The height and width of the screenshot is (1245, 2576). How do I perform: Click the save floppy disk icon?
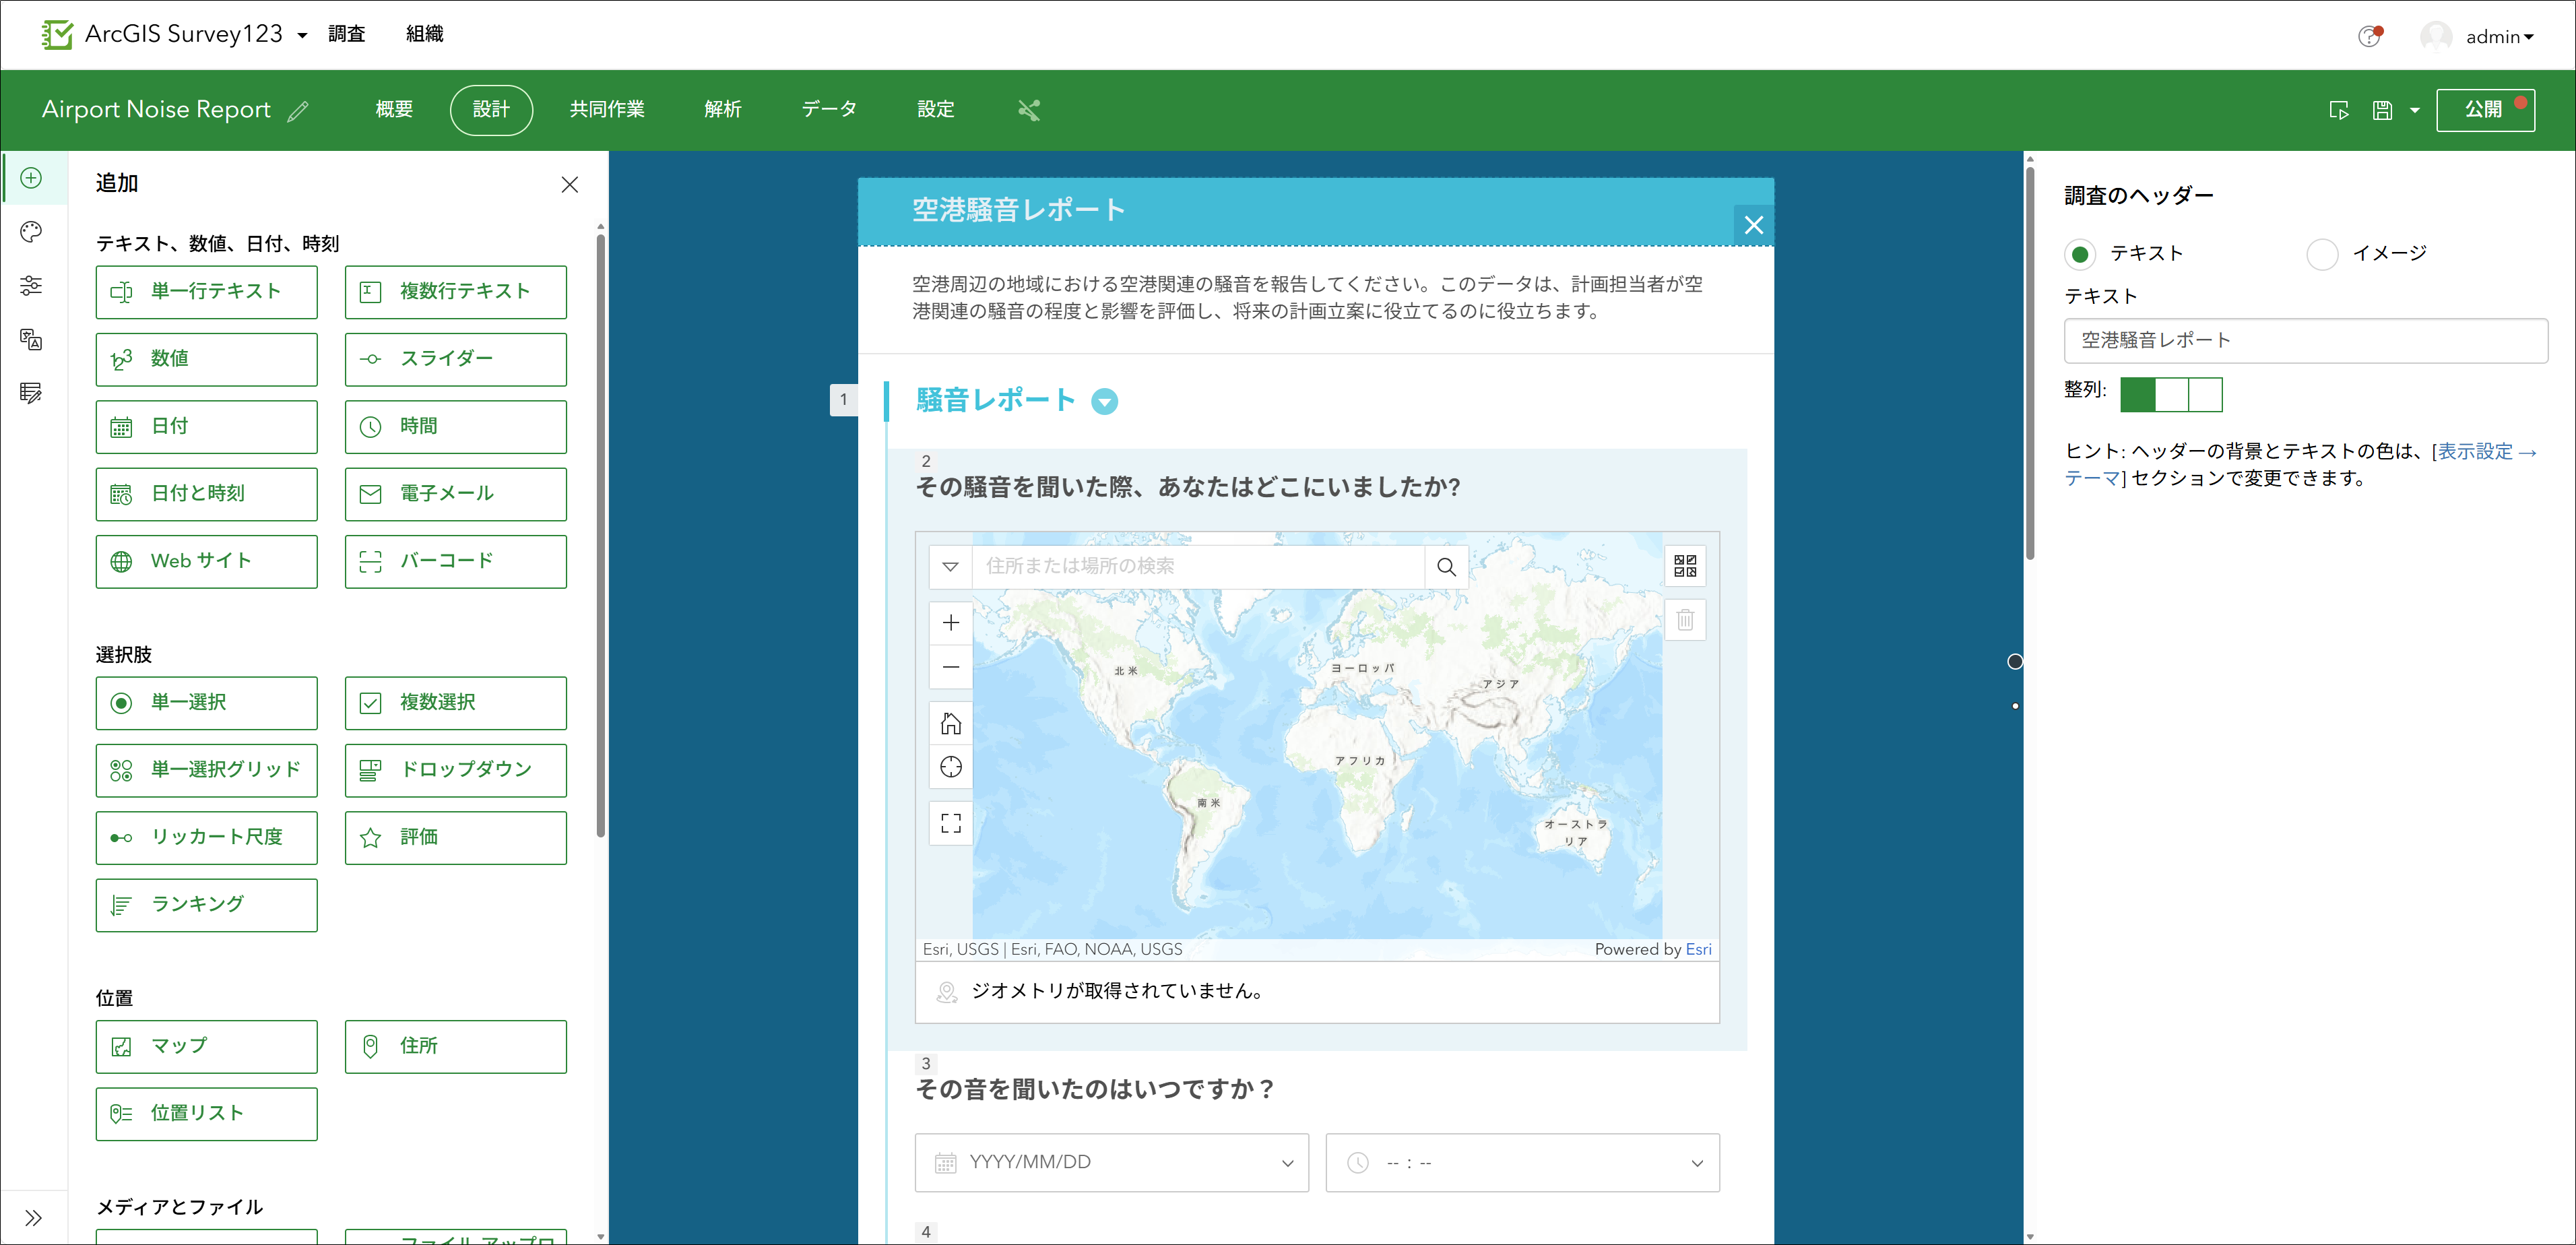(x=2383, y=110)
